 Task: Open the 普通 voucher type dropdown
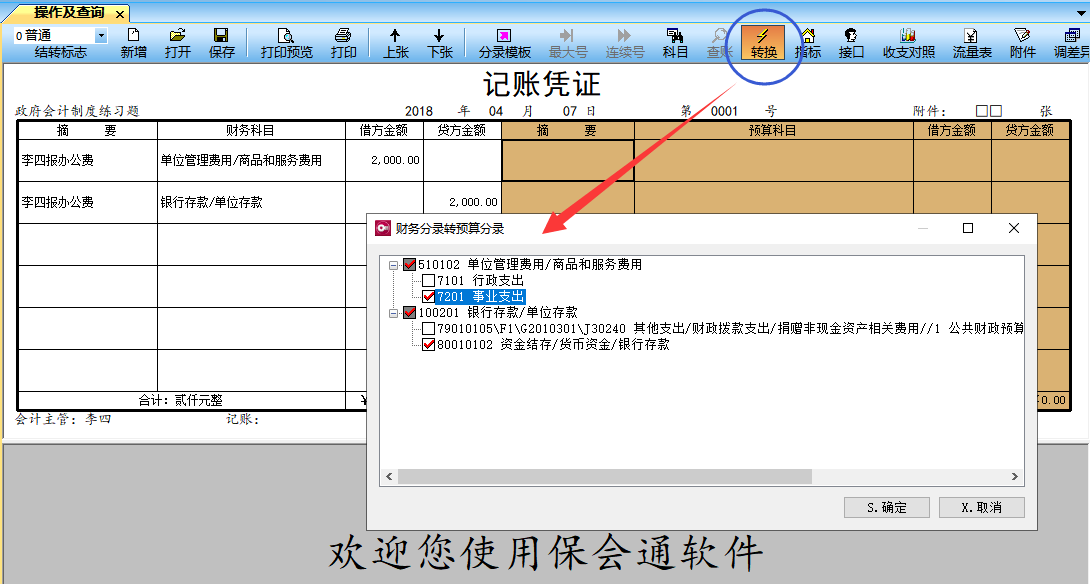click(x=100, y=35)
